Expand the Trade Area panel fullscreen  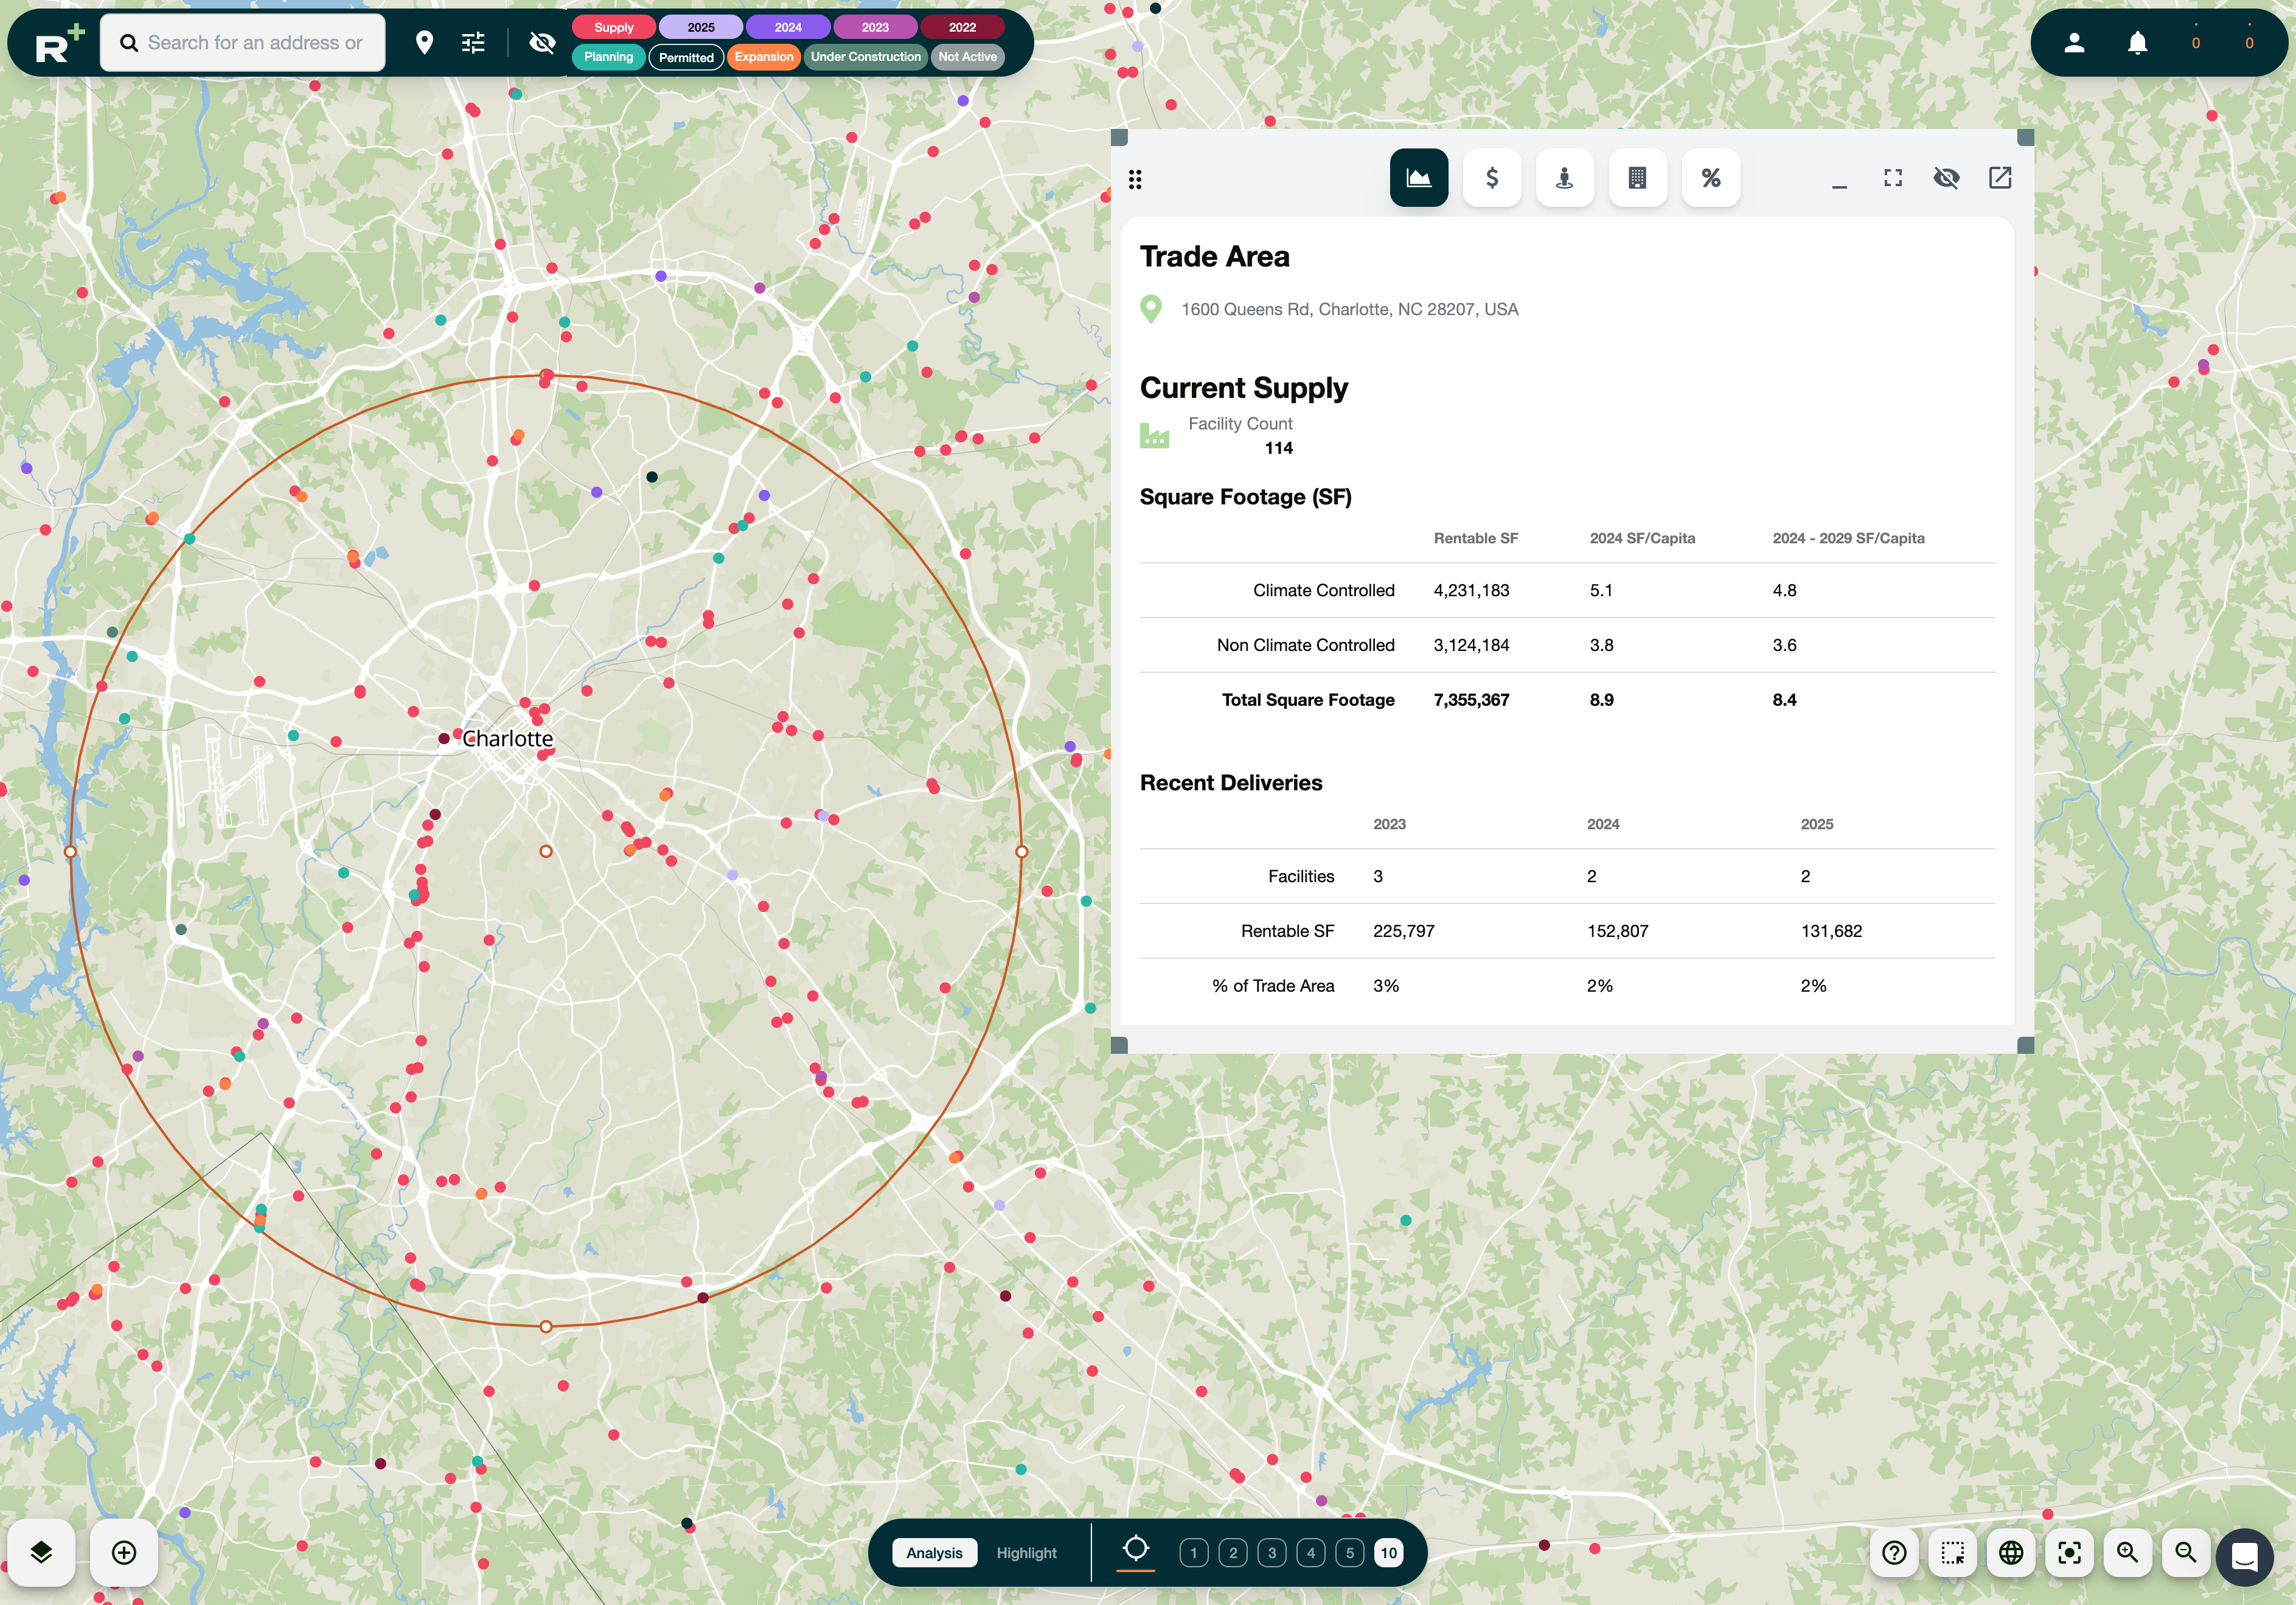(x=1892, y=178)
